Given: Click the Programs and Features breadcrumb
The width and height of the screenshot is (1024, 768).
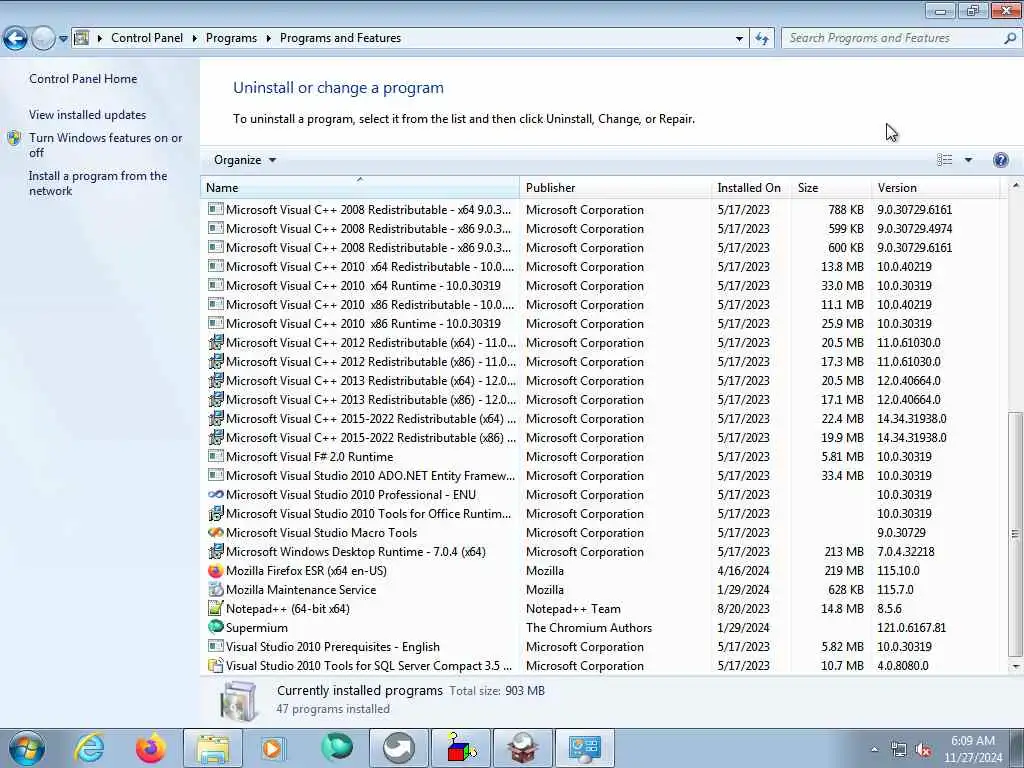Looking at the screenshot, I should (340, 38).
